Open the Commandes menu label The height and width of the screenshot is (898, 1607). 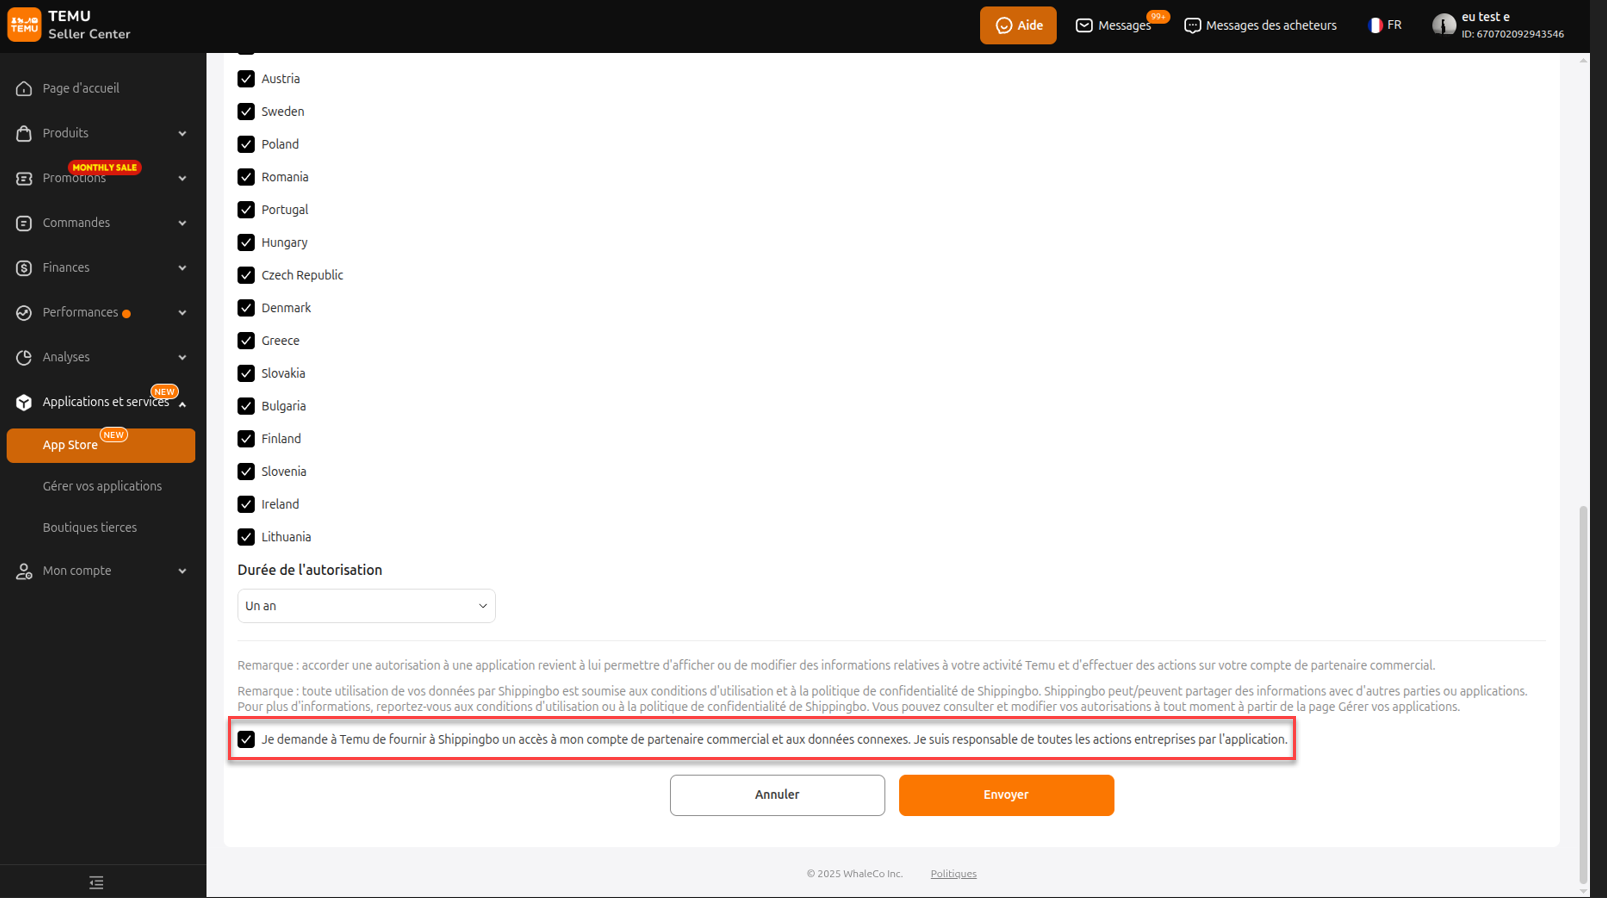[x=76, y=223]
